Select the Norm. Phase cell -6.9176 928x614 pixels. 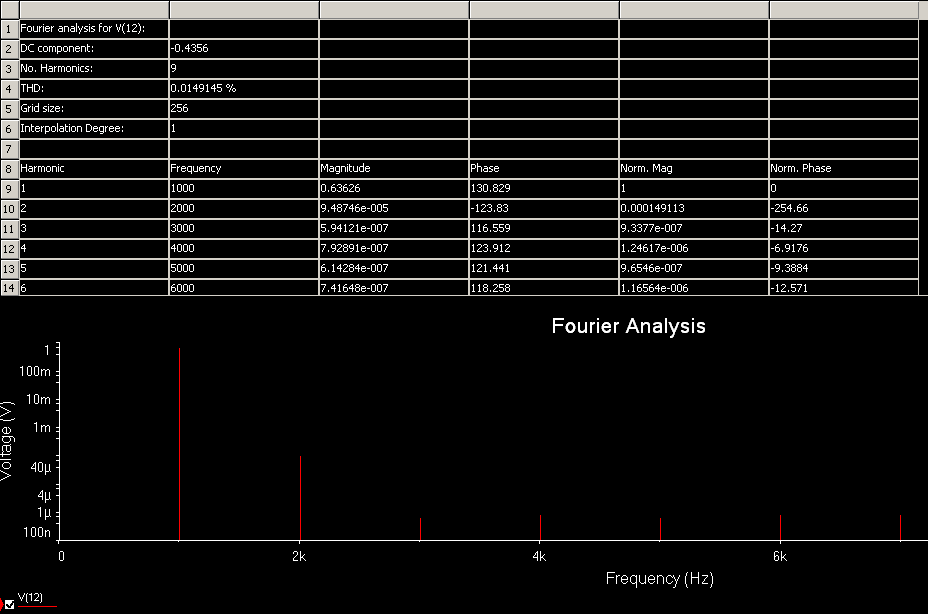(844, 248)
